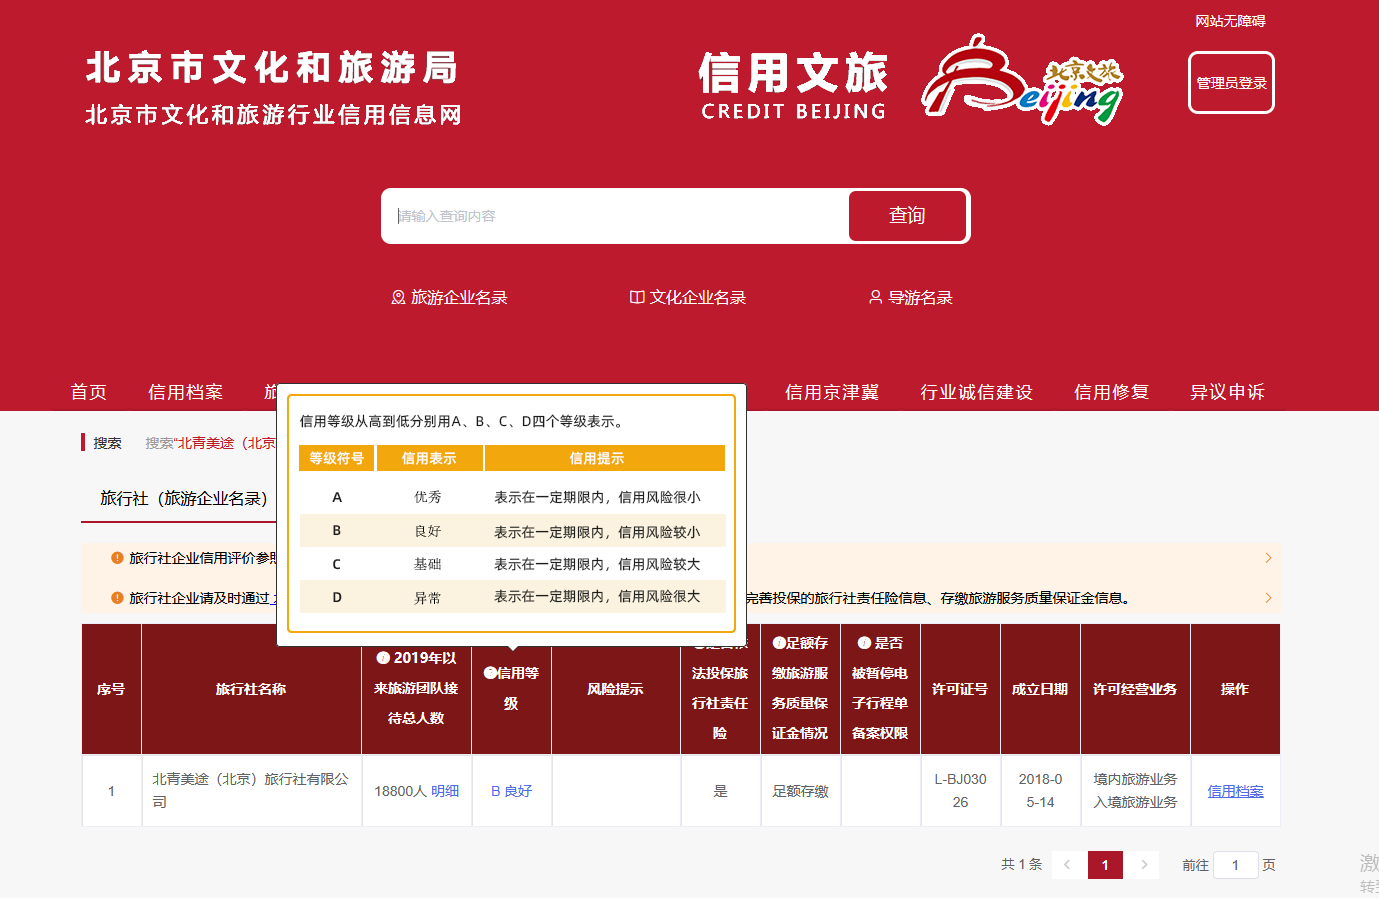The image size is (1379, 898).
Task: Expand the 责任险信息 notice chevron
Action: pos(1268,598)
